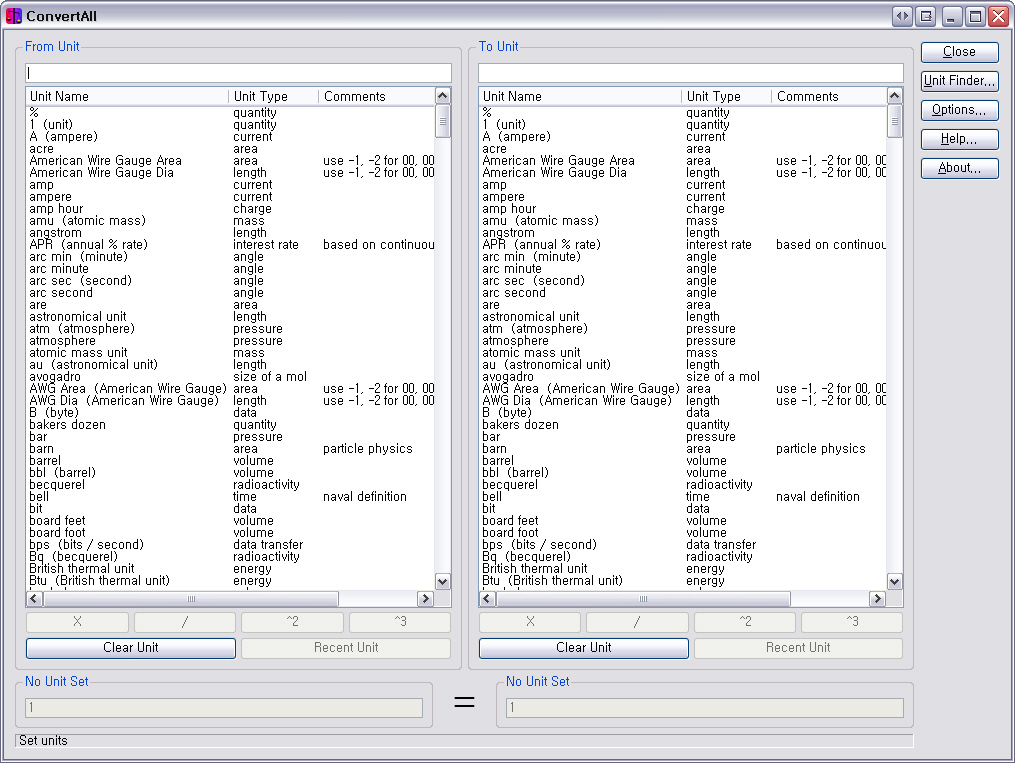Viewport: 1015px width, 763px height.
Task: Select "becquerel" in the To Unit list
Action: pos(510,485)
